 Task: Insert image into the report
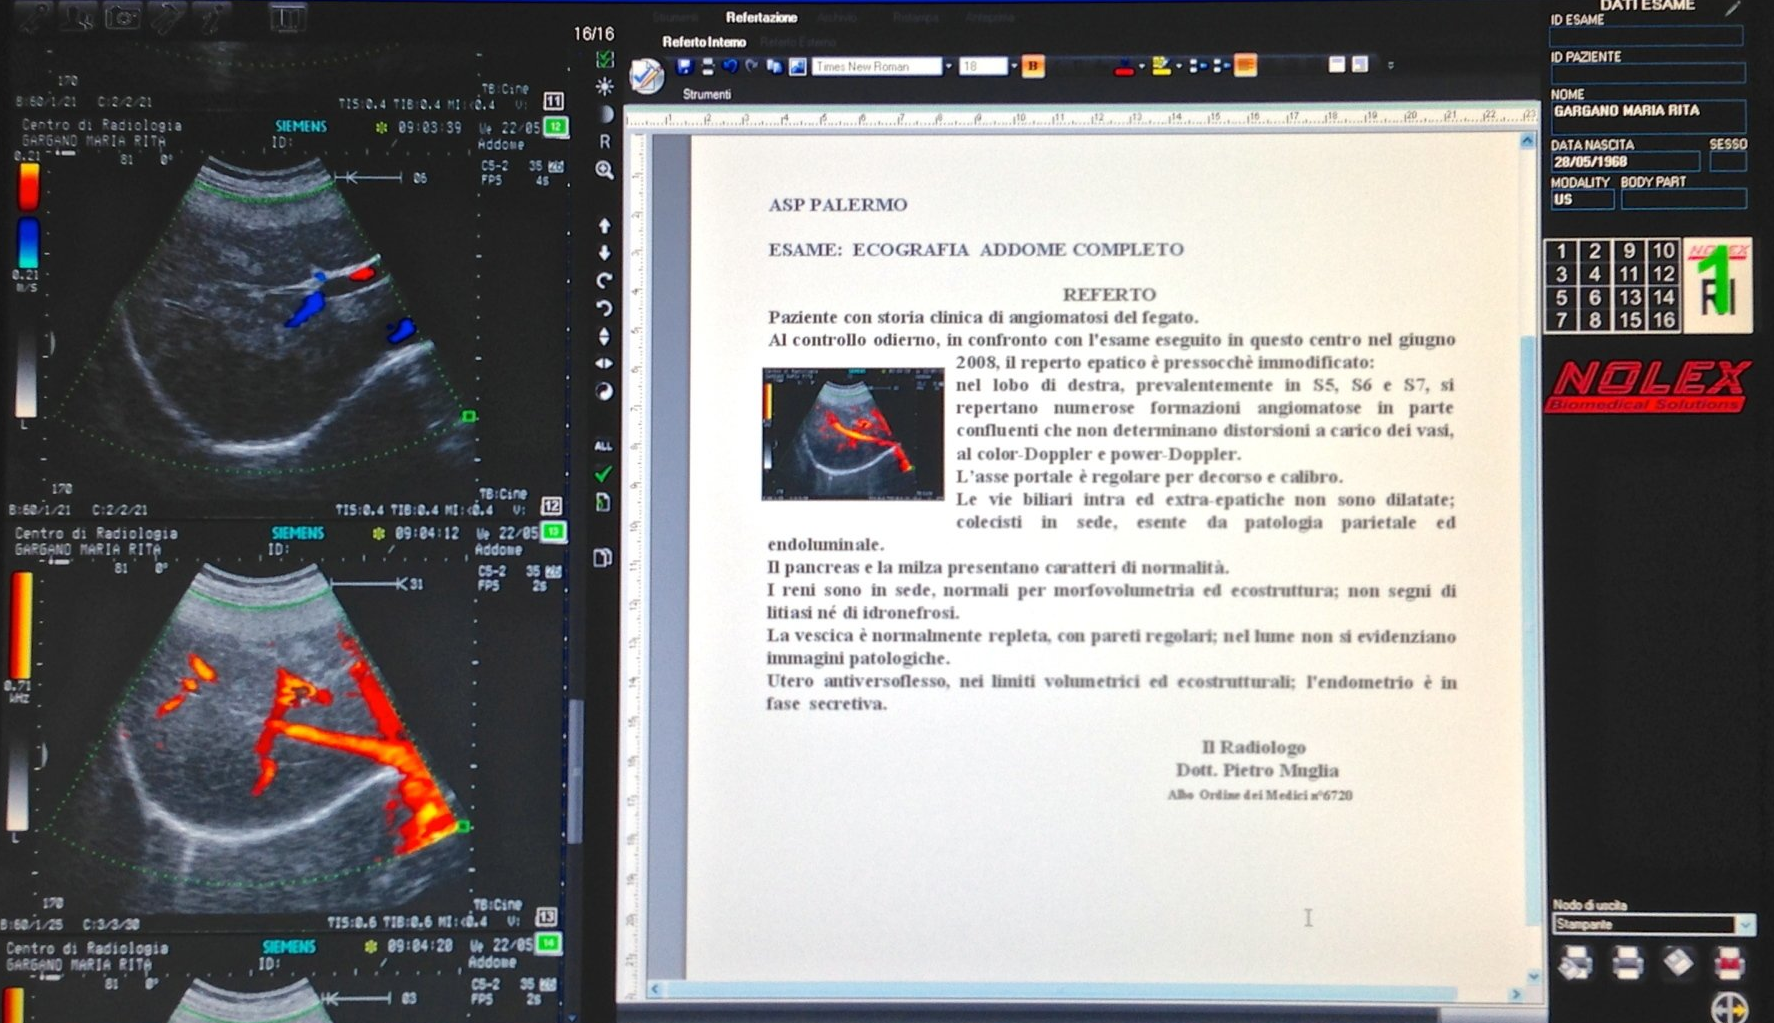tap(797, 66)
